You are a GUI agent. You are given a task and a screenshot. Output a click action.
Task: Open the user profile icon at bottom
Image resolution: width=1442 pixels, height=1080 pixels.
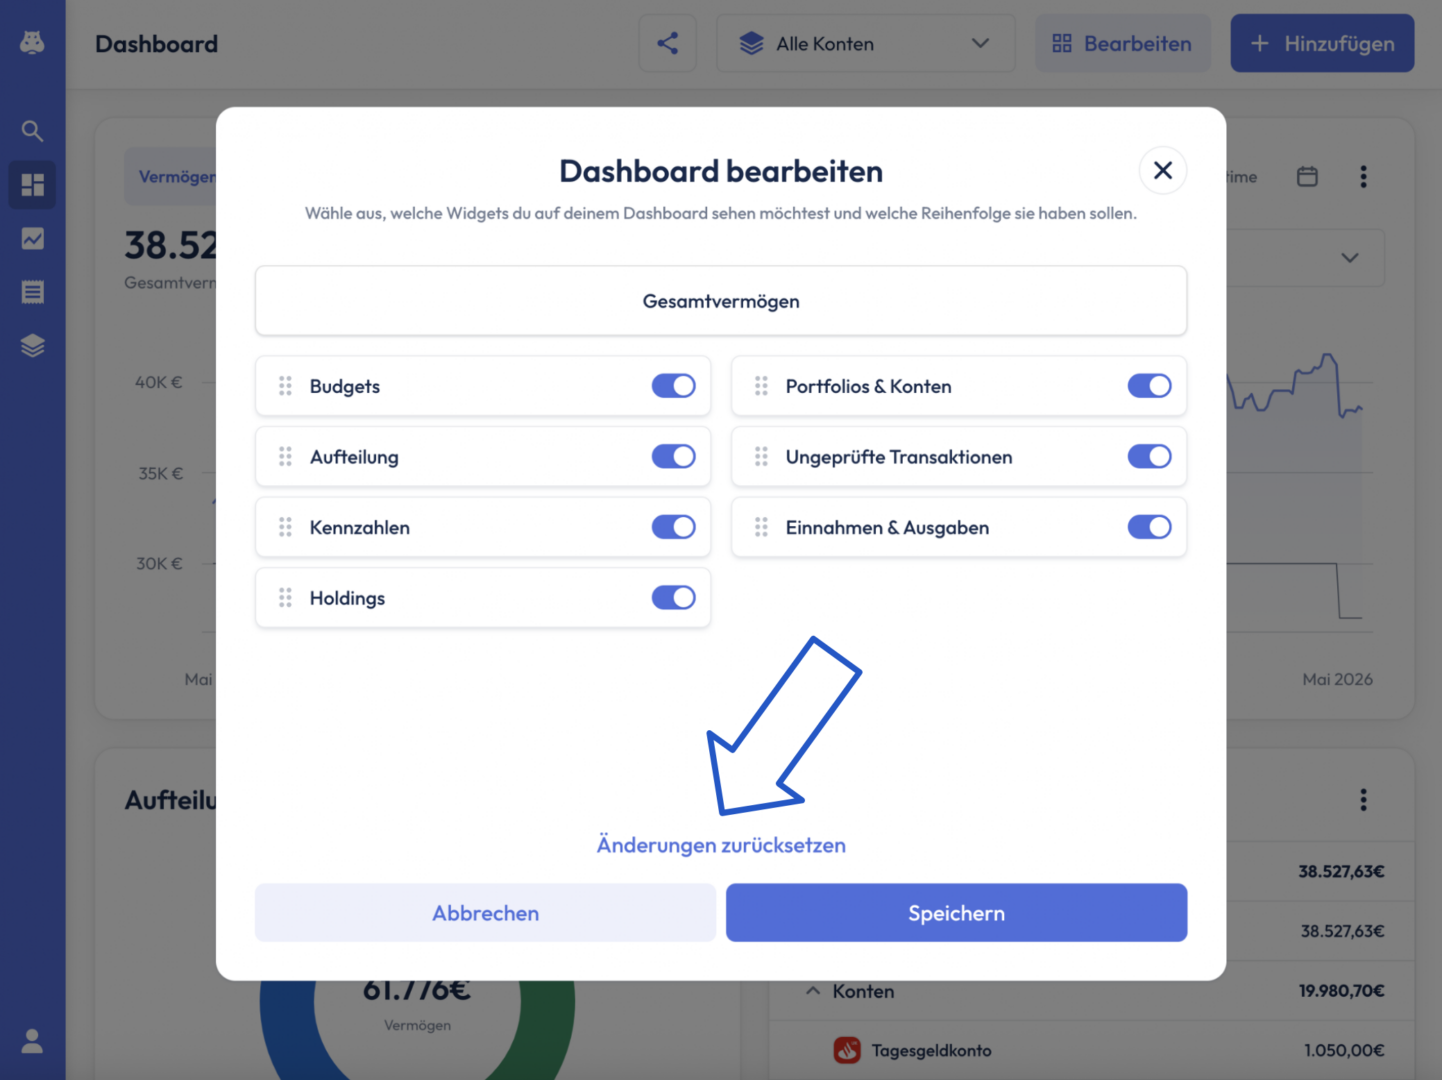tap(32, 1041)
